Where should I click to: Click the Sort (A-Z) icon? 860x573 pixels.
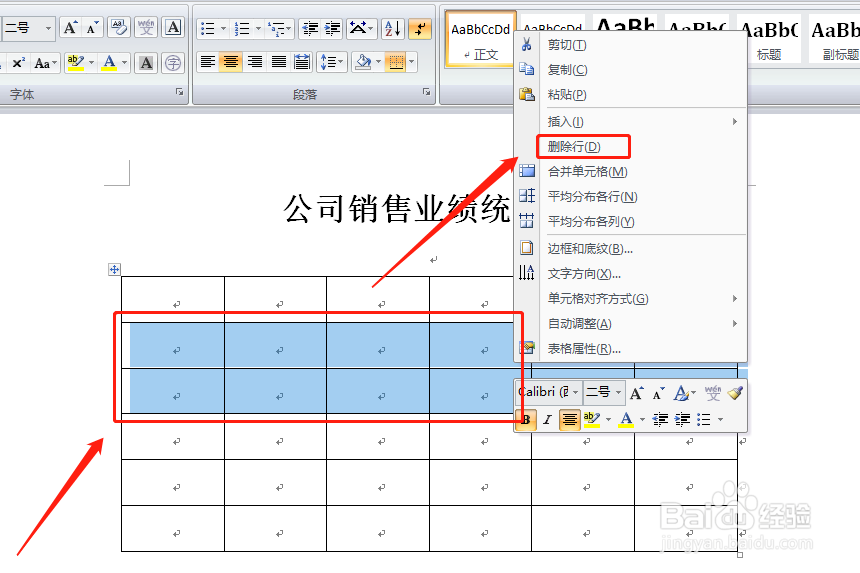pyautogui.click(x=393, y=28)
